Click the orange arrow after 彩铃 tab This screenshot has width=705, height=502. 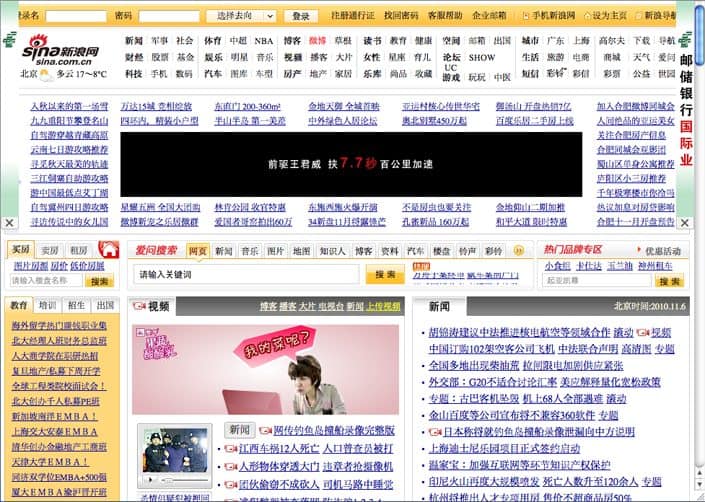coord(517,251)
